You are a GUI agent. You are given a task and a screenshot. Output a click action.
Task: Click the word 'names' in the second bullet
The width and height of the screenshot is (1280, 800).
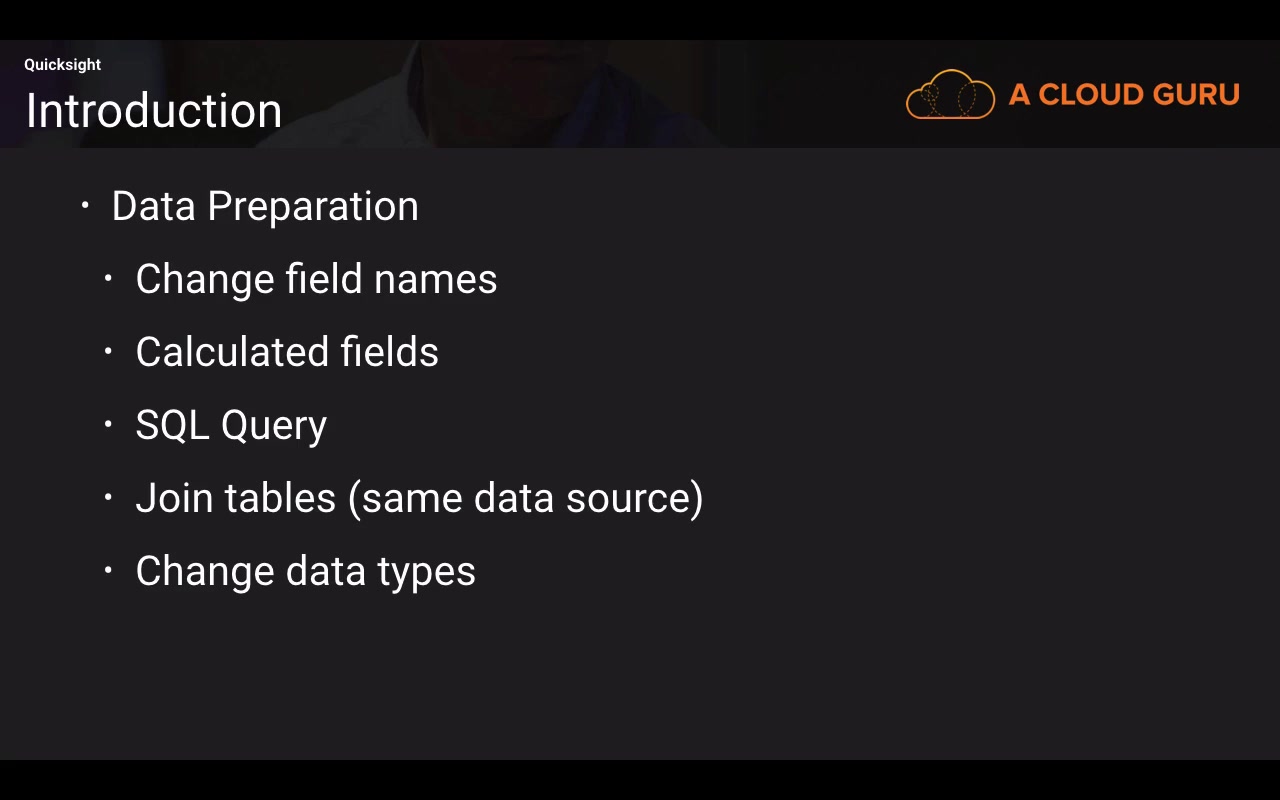point(435,280)
